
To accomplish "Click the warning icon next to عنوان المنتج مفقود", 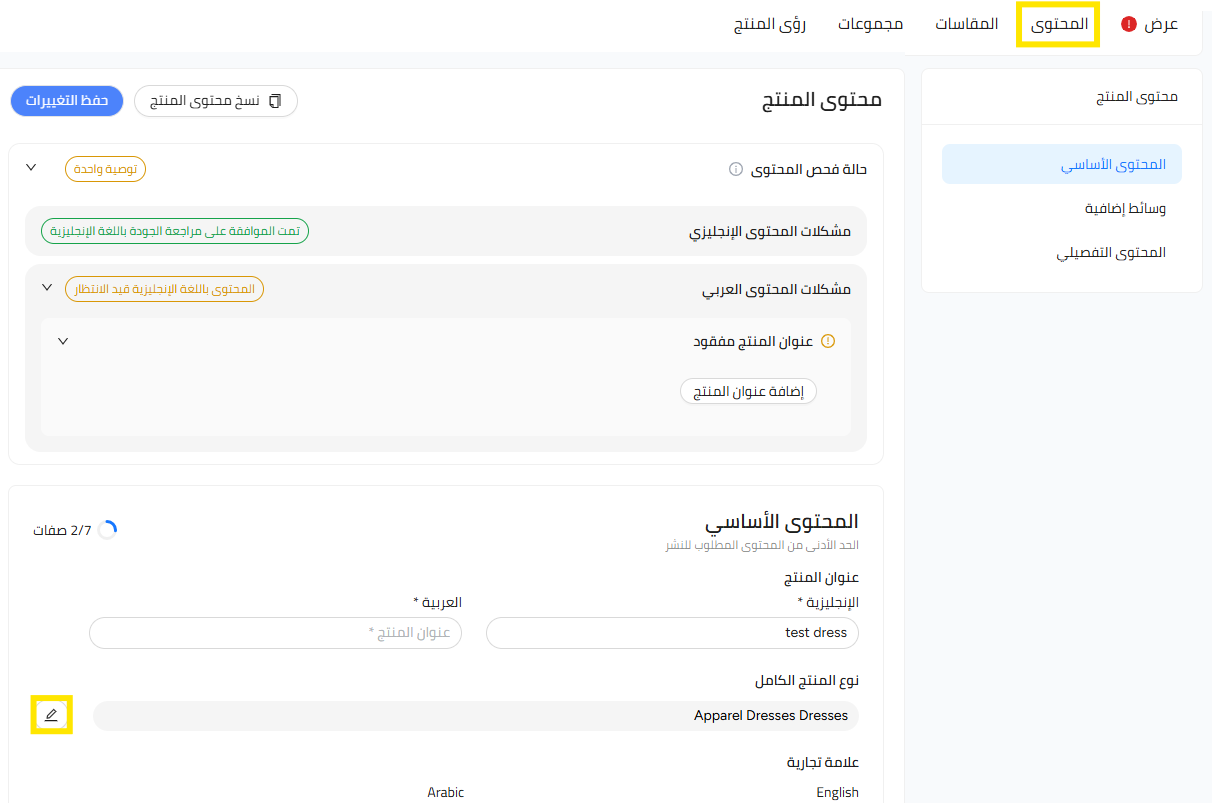I will click(x=827, y=341).
